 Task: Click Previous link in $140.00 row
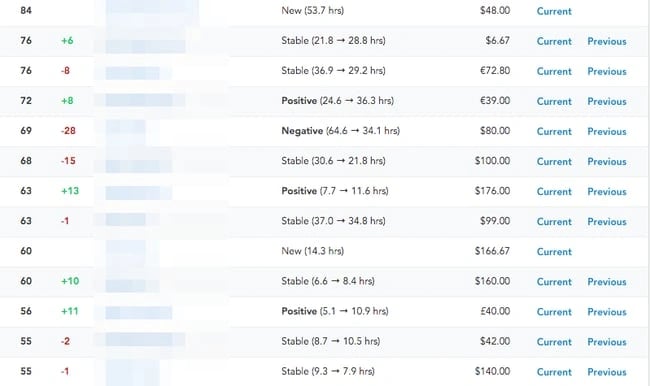(x=607, y=372)
